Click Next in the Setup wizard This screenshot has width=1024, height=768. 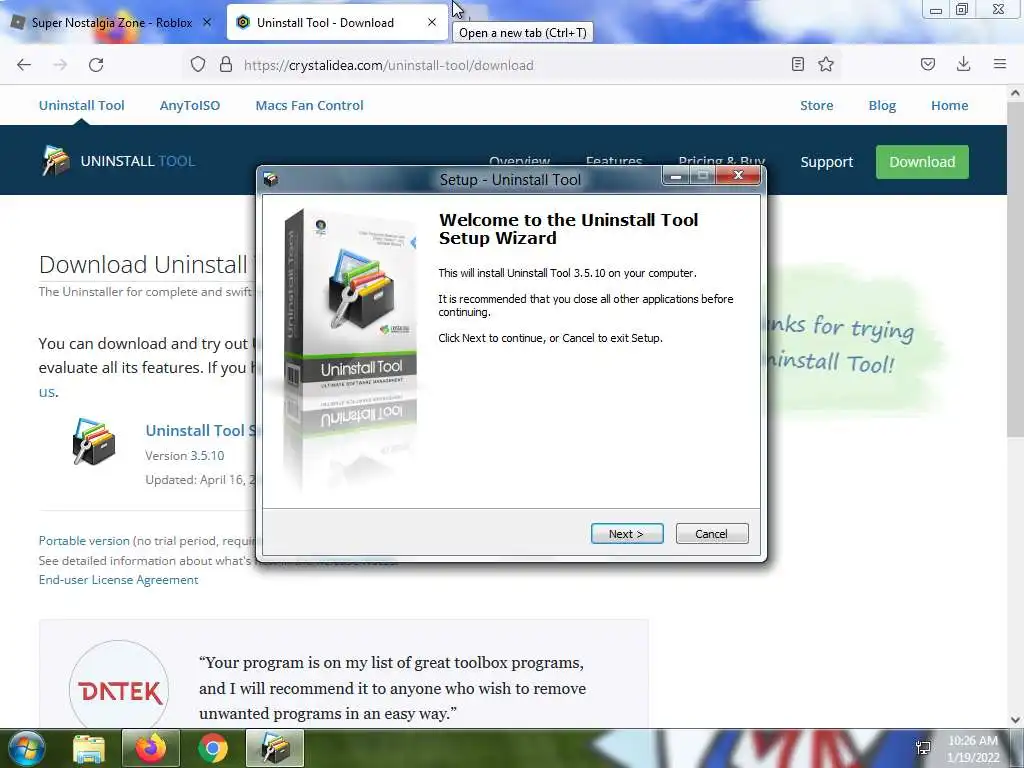tap(627, 534)
